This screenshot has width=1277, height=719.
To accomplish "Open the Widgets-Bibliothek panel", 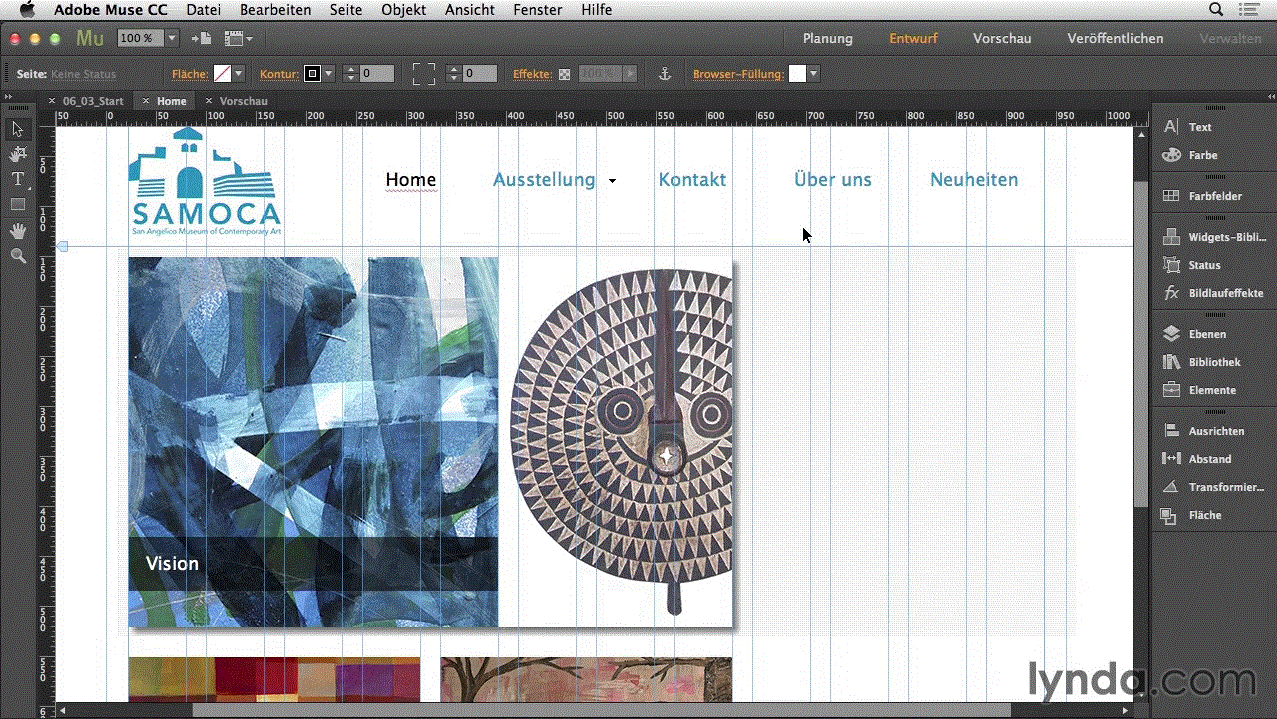I will click(x=1213, y=237).
